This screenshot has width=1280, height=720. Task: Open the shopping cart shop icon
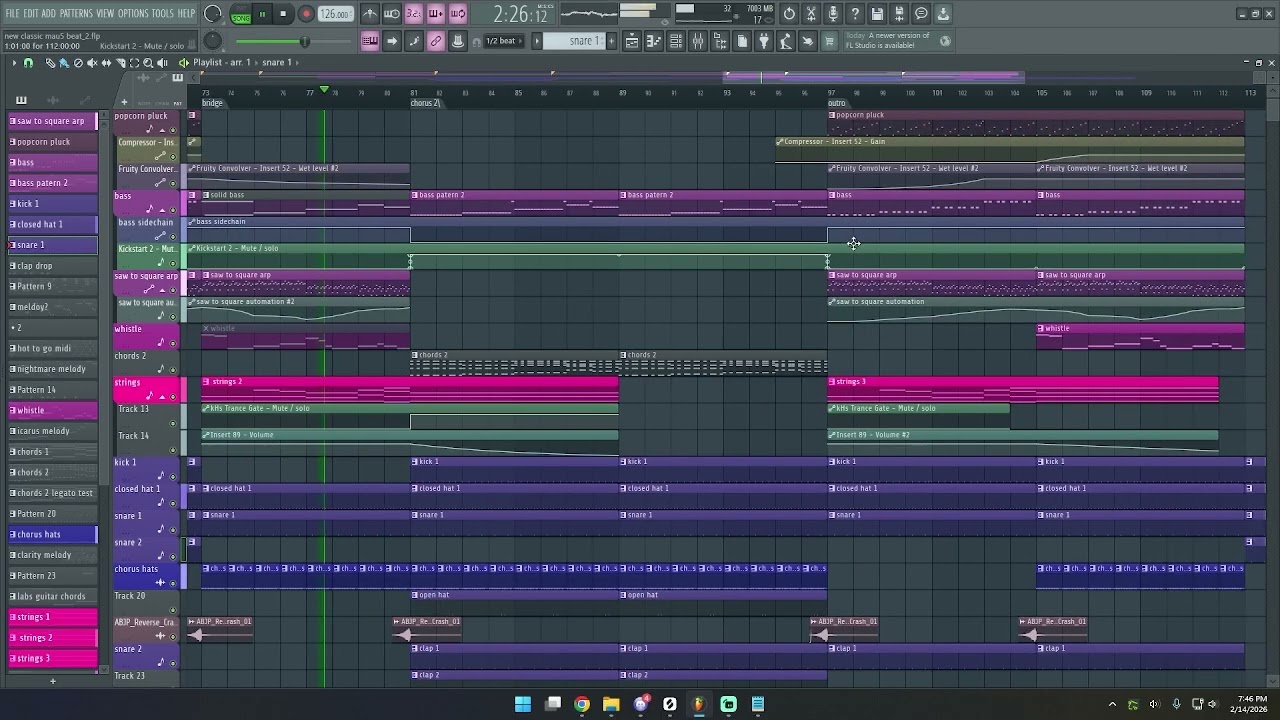pos(828,41)
